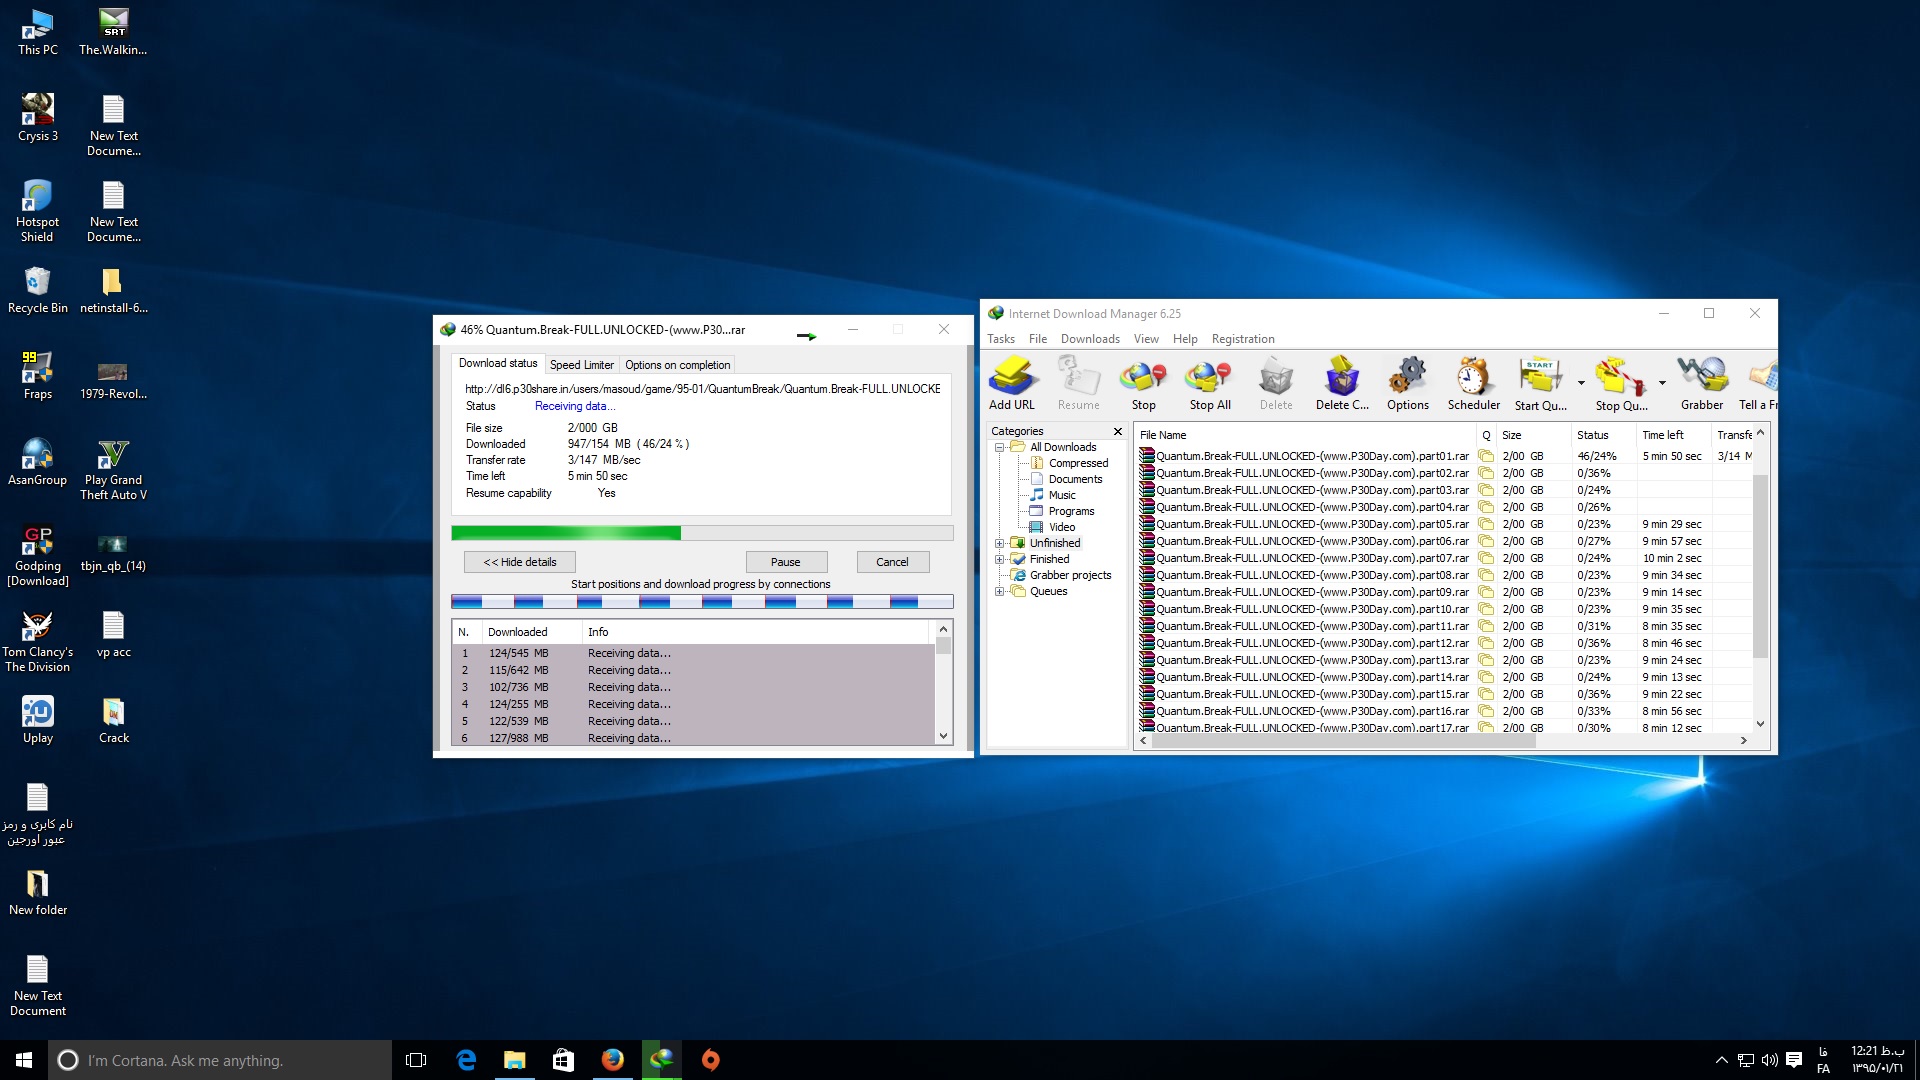The height and width of the screenshot is (1080, 1920).
Task: Click the Resume toolbar icon
Action: (1078, 384)
